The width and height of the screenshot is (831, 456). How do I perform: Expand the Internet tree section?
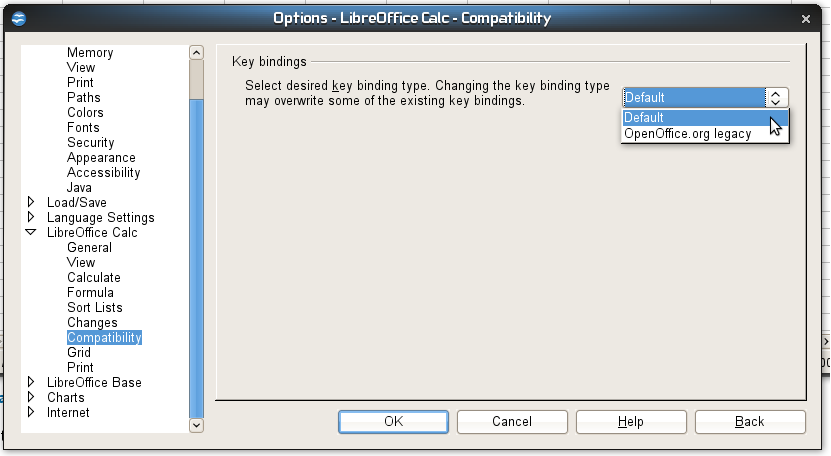click(31, 413)
